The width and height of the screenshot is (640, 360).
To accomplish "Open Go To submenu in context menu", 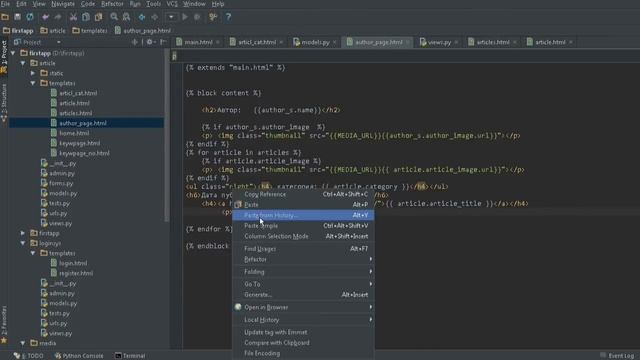I will [303, 284].
